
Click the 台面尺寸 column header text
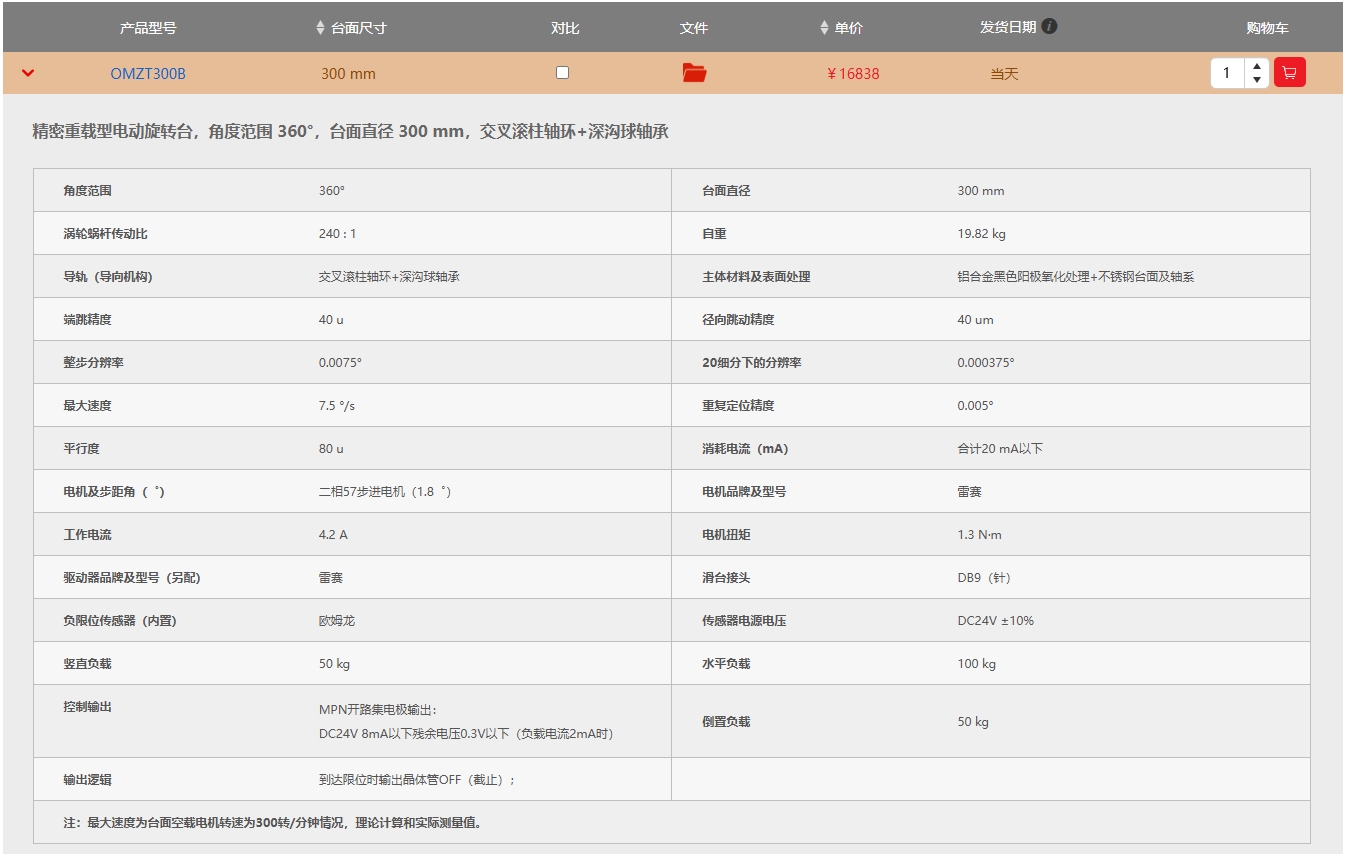click(358, 28)
